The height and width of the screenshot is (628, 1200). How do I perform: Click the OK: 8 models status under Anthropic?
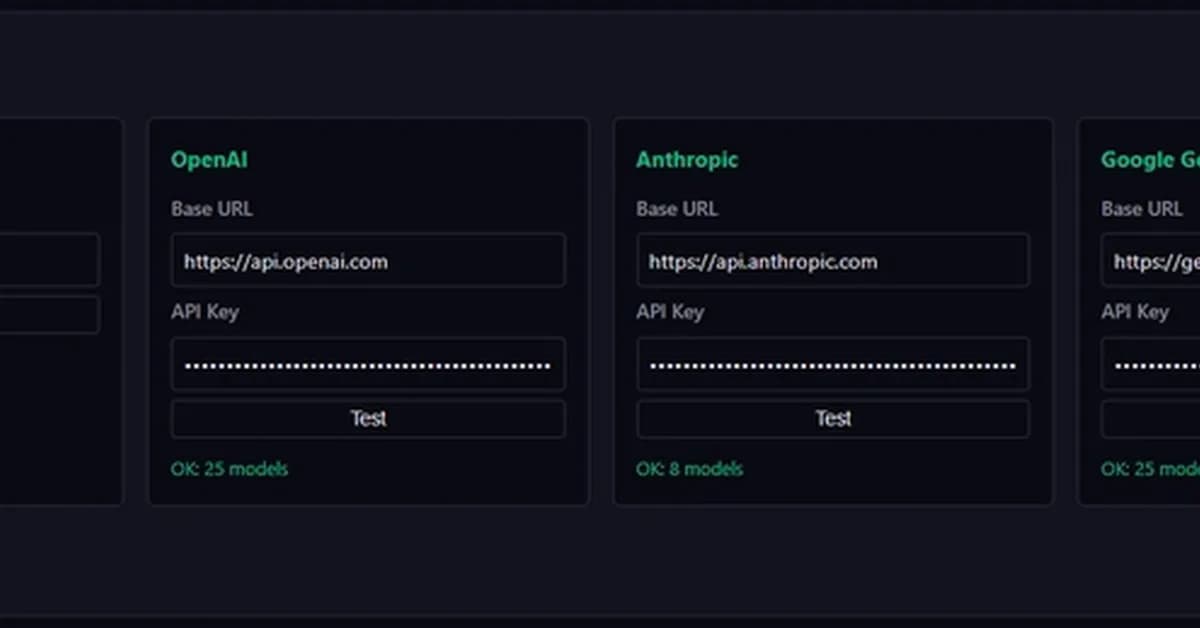[x=690, y=468]
